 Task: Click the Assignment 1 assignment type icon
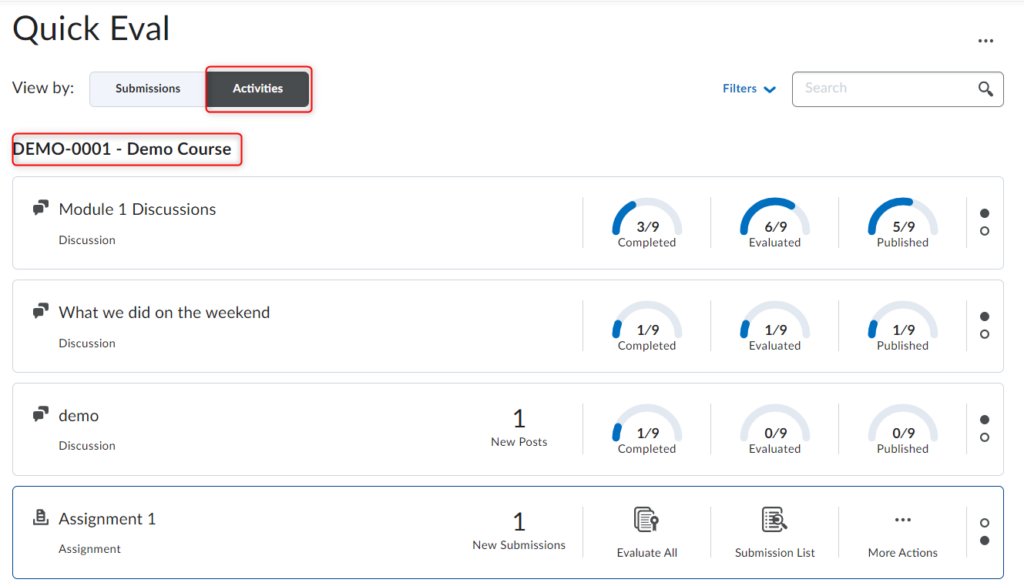(41, 518)
